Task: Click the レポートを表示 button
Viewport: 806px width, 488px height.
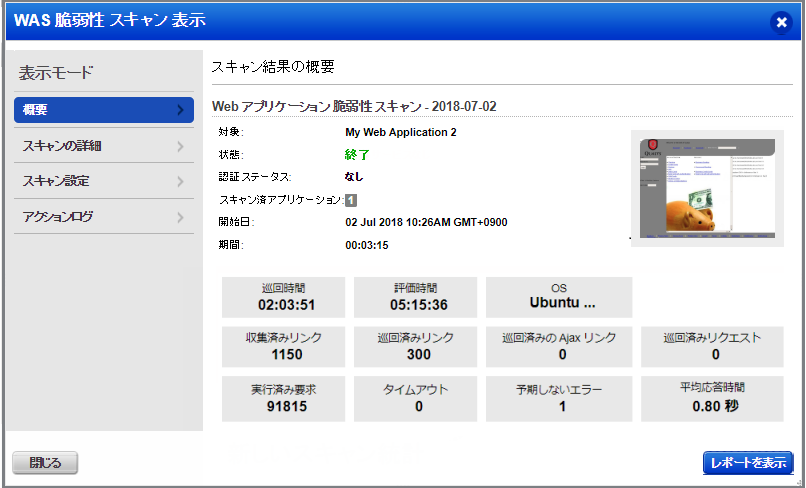Action: click(747, 462)
